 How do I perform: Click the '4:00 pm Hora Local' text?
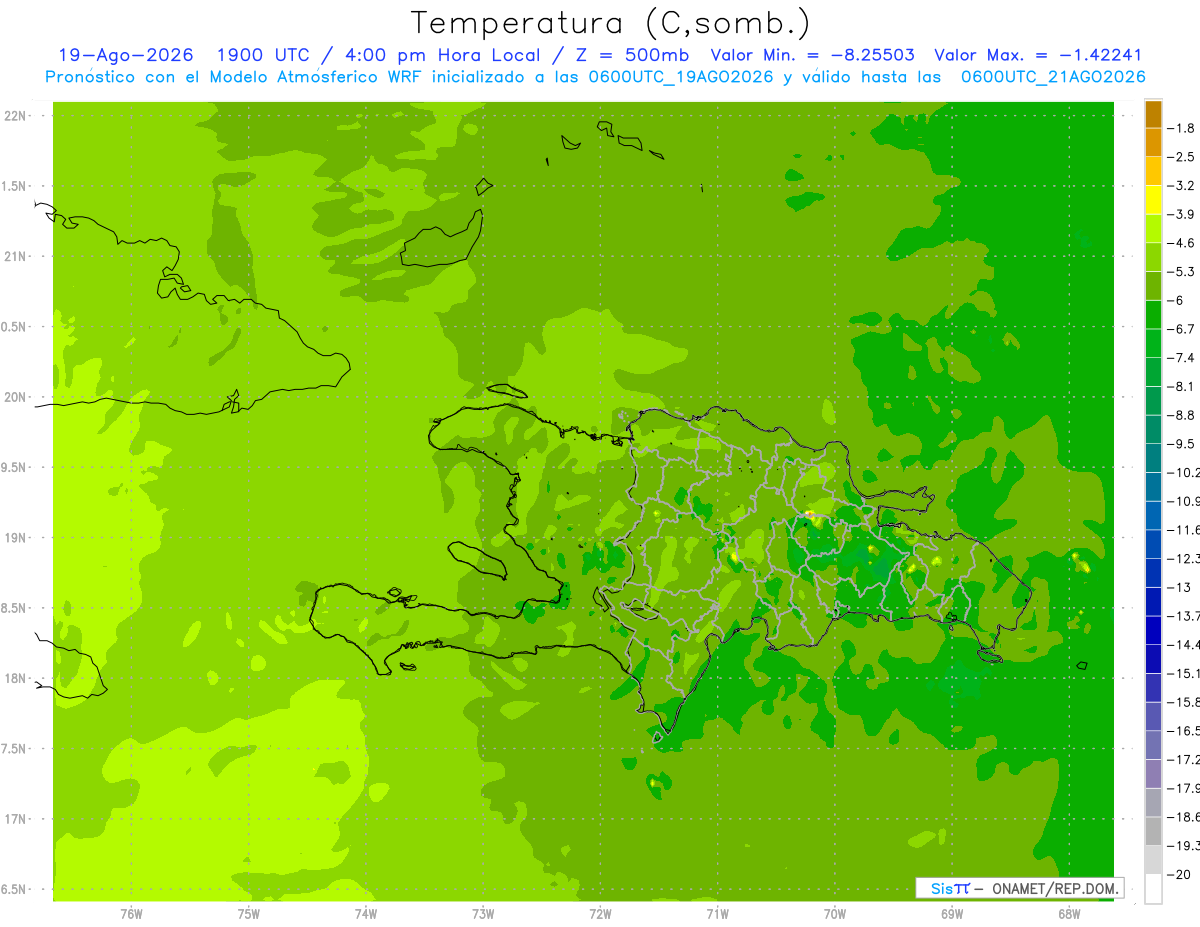pyautogui.click(x=441, y=56)
